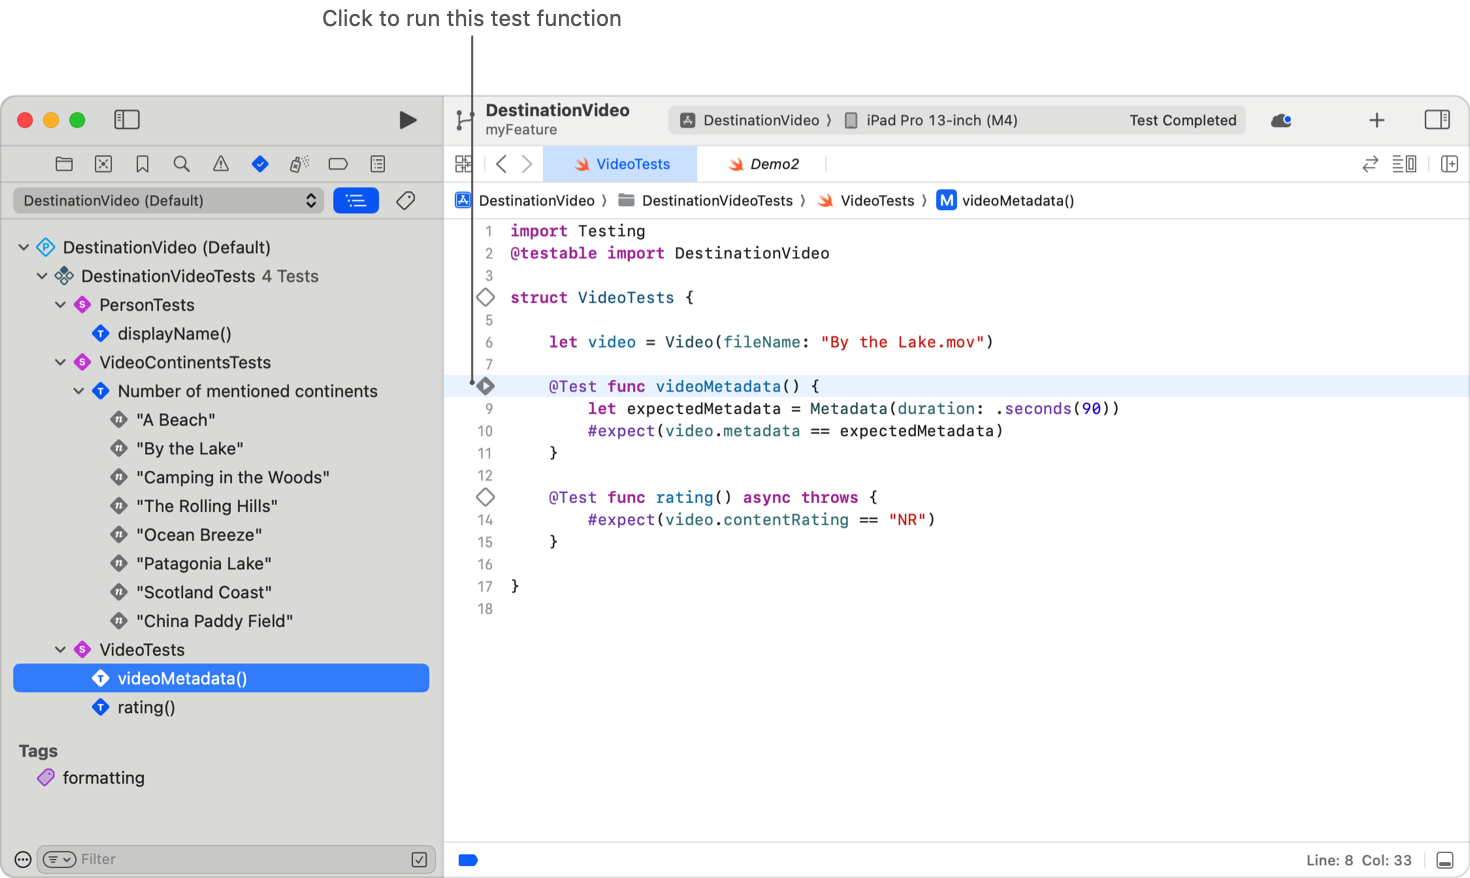Click the Run play button

point(407,120)
